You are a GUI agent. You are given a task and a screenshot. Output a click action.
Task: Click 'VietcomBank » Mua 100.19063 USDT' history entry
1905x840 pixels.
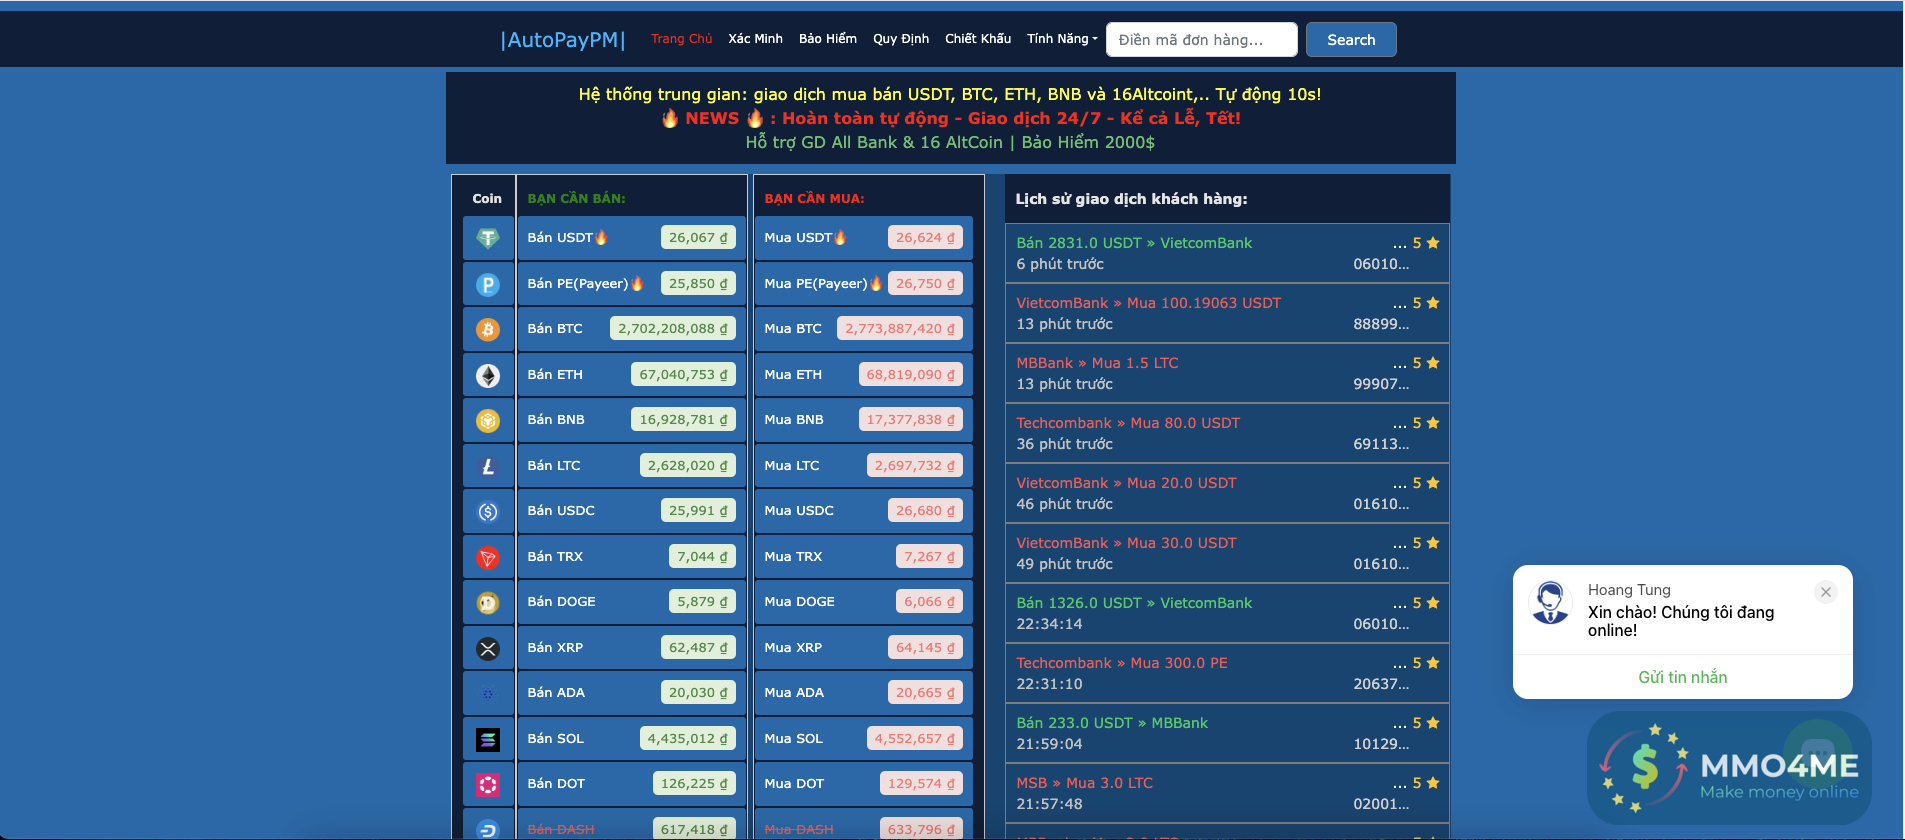1227,313
